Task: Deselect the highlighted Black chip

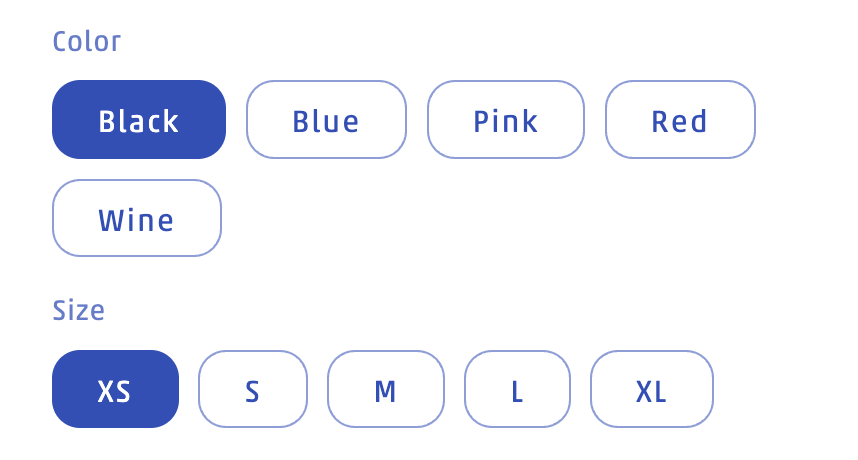Action: tap(139, 120)
